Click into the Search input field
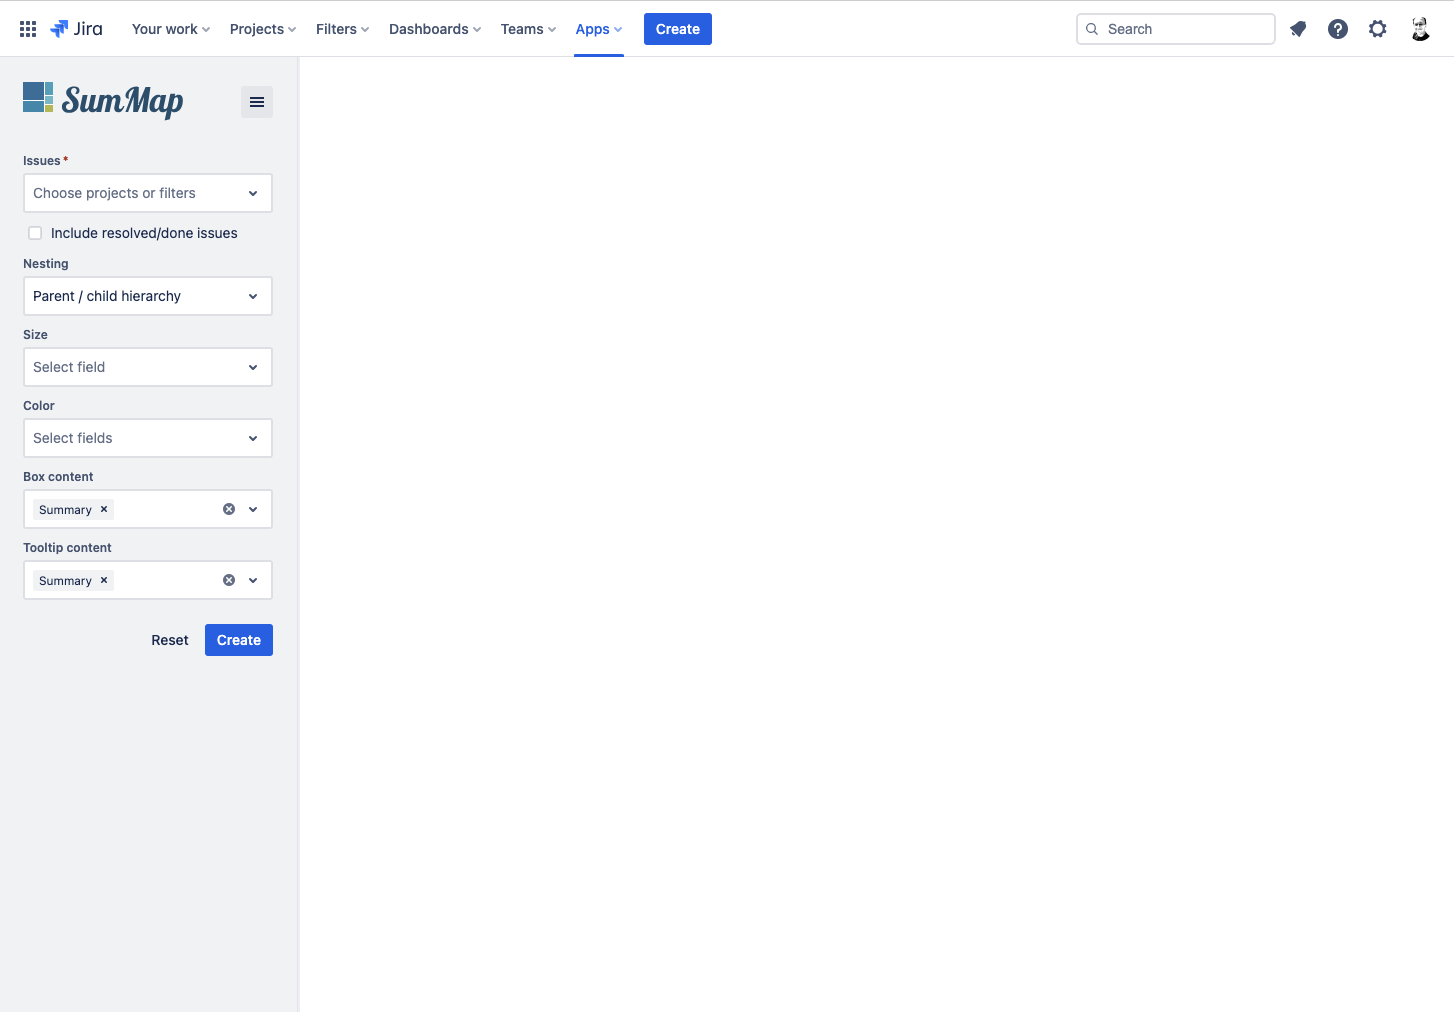This screenshot has width=1454, height=1012. click(1176, 29)
